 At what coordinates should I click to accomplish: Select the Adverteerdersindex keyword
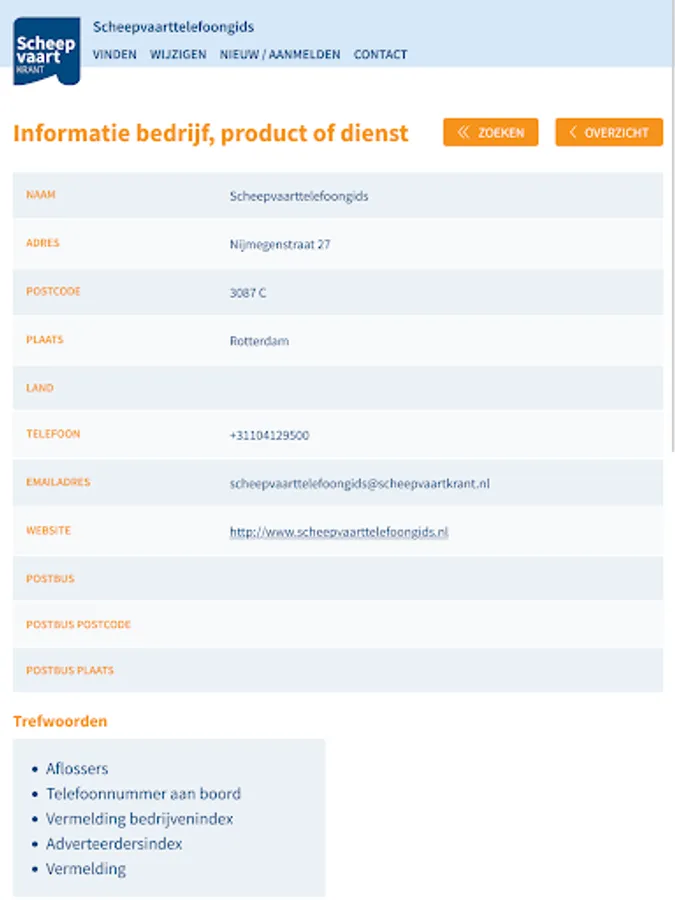[x=114, y=843]
